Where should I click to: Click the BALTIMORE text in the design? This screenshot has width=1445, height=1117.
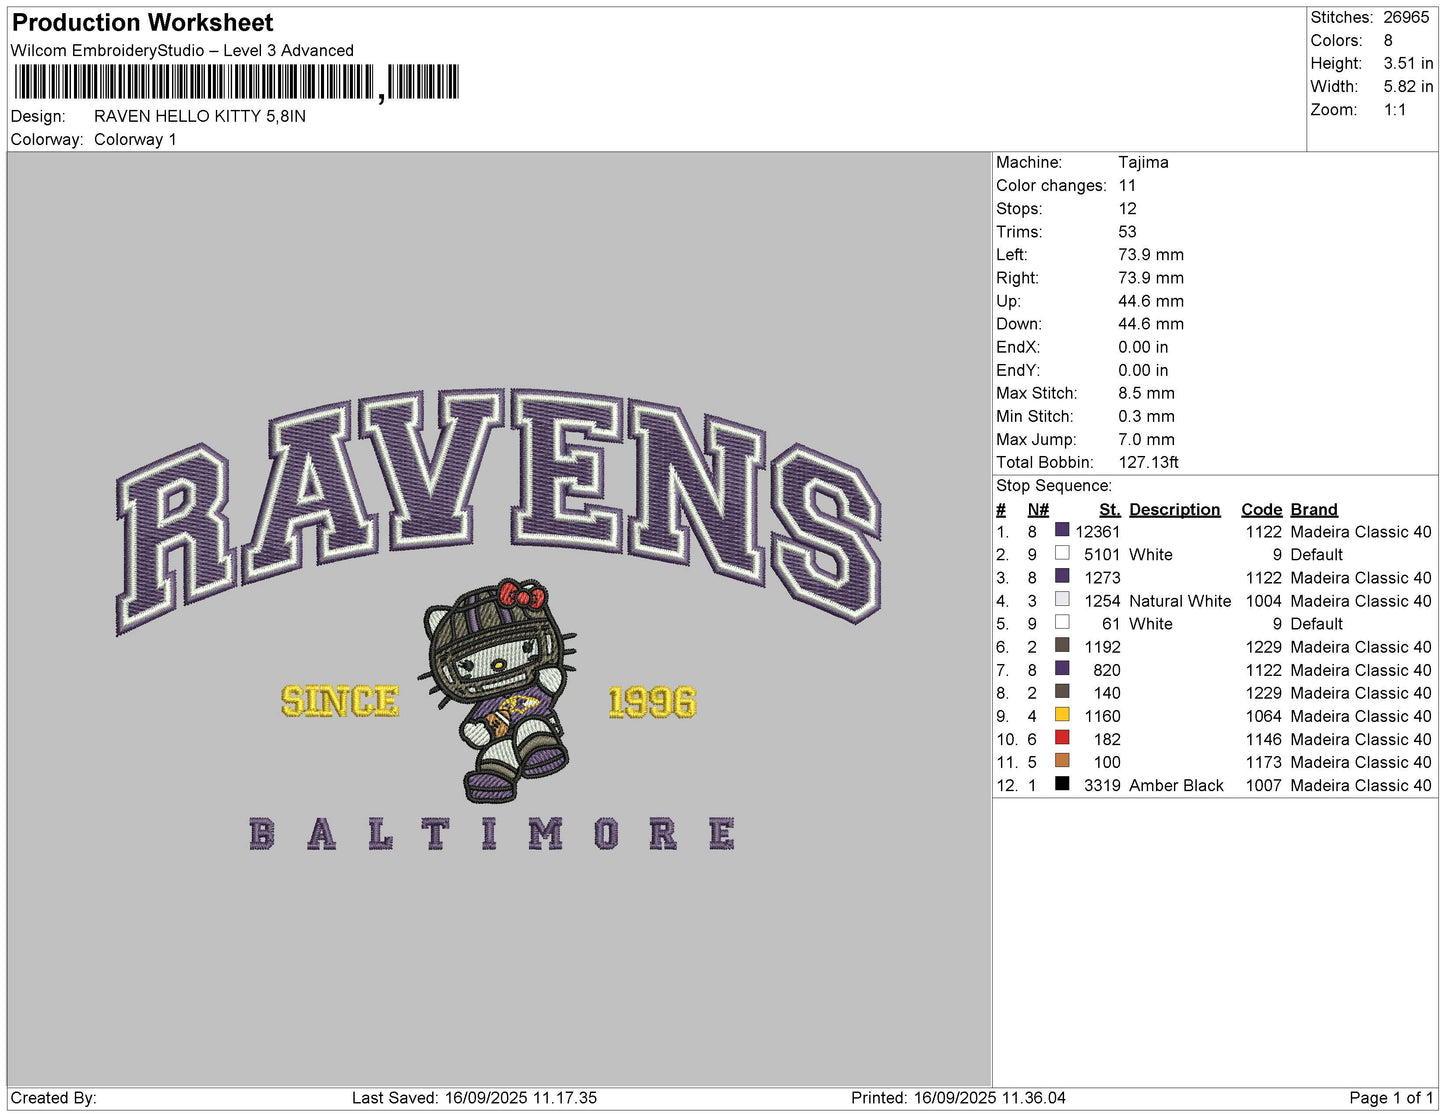tap(492, 833)
